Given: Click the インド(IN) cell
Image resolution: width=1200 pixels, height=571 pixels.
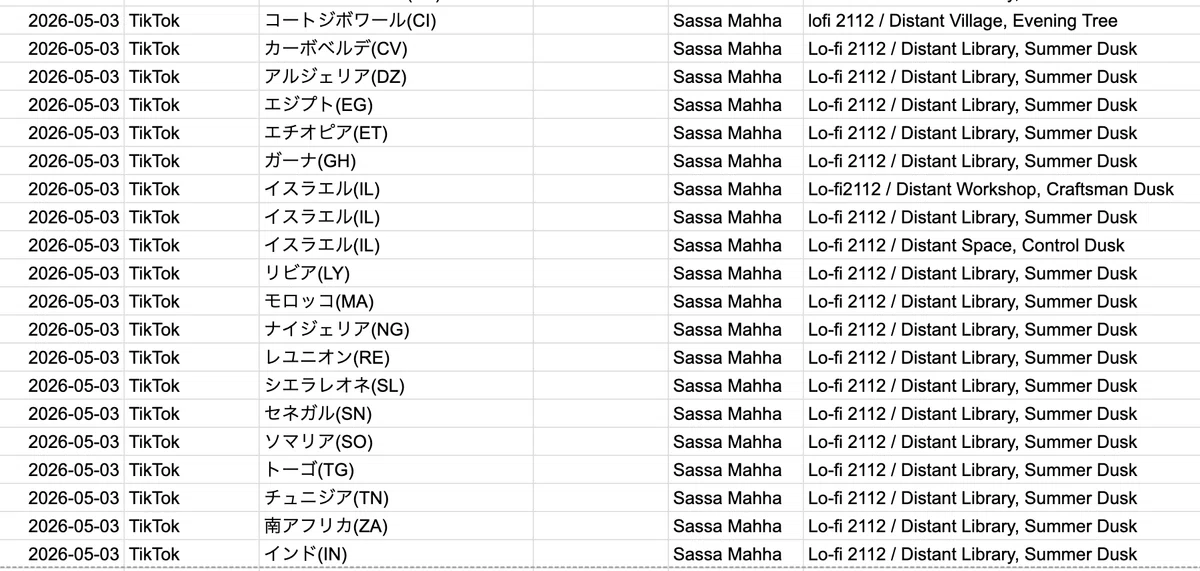Looking at the screenshot, I should tap(396, 553).
